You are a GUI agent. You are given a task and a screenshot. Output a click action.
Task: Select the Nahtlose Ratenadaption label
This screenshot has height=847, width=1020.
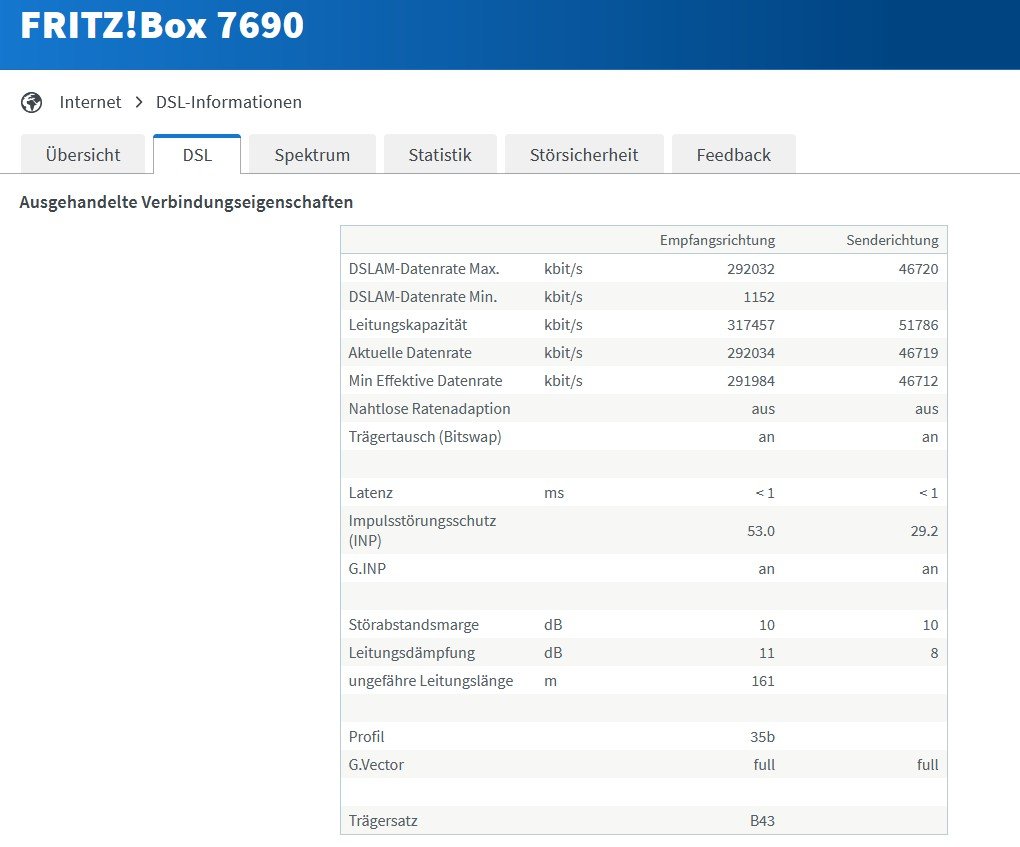click(x=429, y=409)
